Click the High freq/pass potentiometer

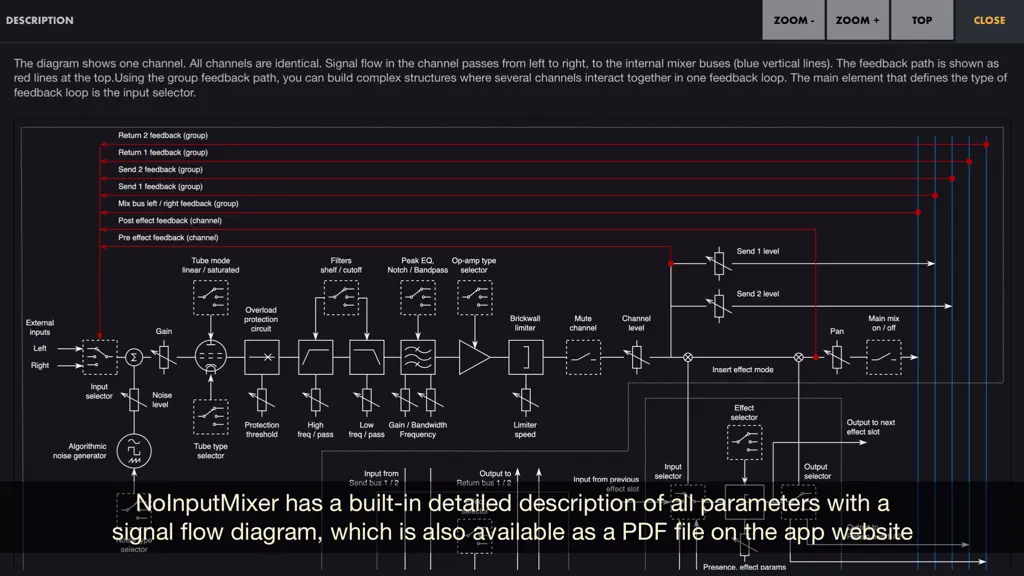(315, 400)
